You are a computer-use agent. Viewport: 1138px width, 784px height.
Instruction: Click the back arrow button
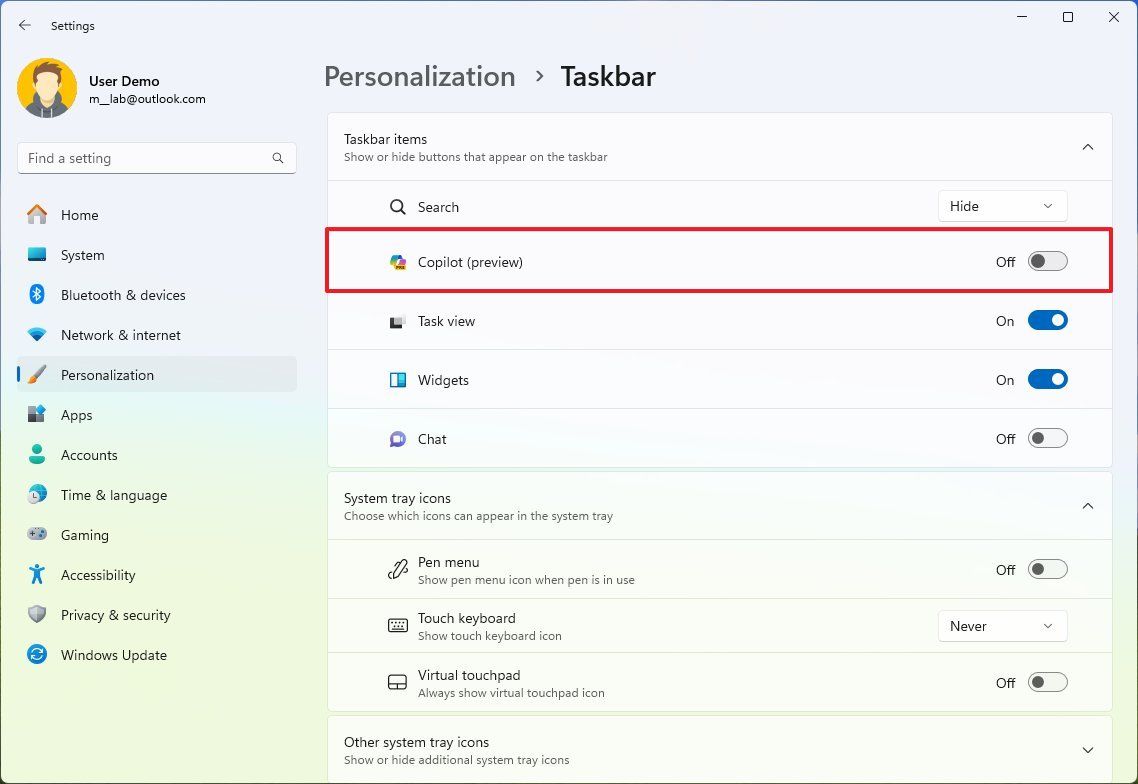pos(25,25)
